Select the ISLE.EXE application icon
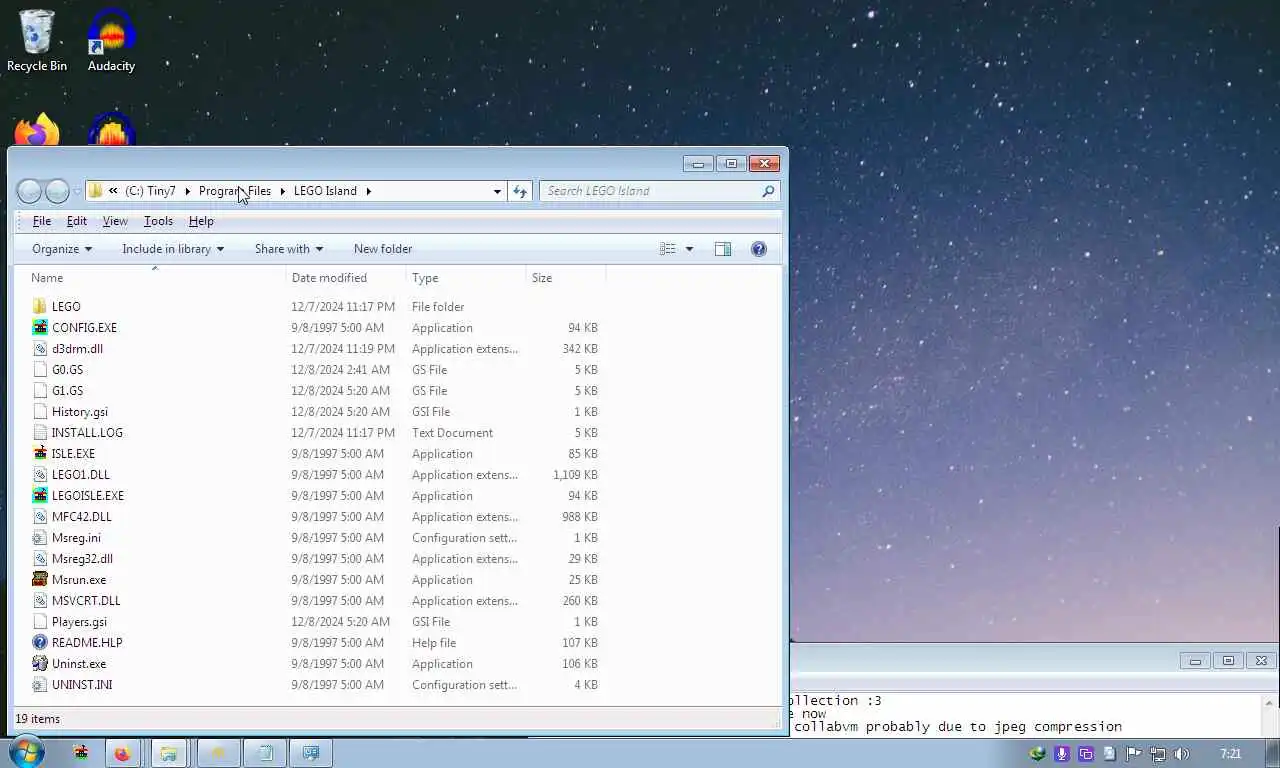Screen dimensions: 1280x768 click(40, 454)
